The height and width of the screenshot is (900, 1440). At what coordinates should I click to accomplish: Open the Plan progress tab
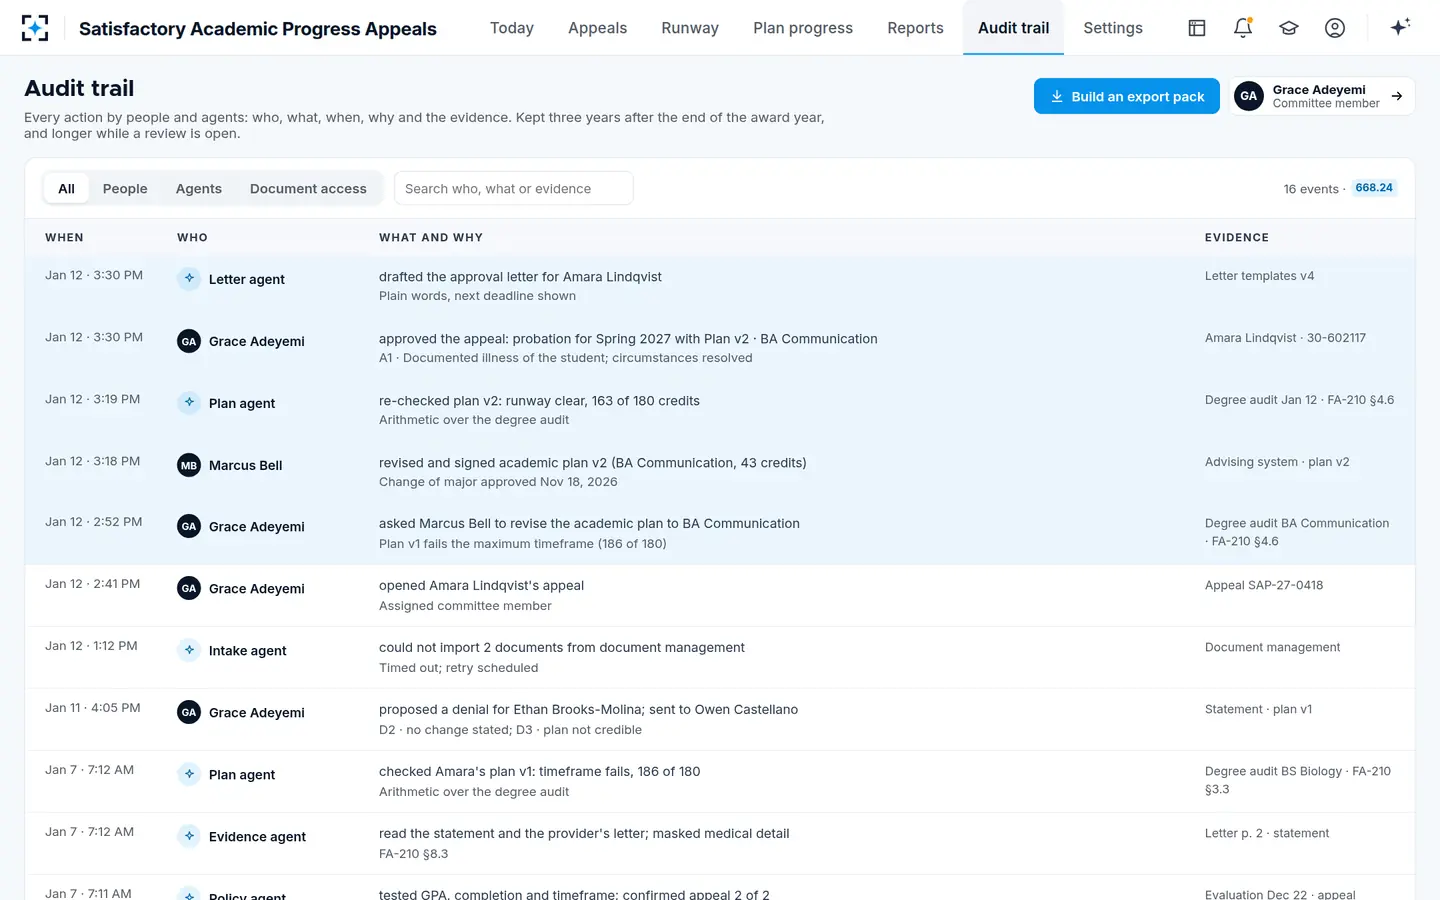[803, 28]
